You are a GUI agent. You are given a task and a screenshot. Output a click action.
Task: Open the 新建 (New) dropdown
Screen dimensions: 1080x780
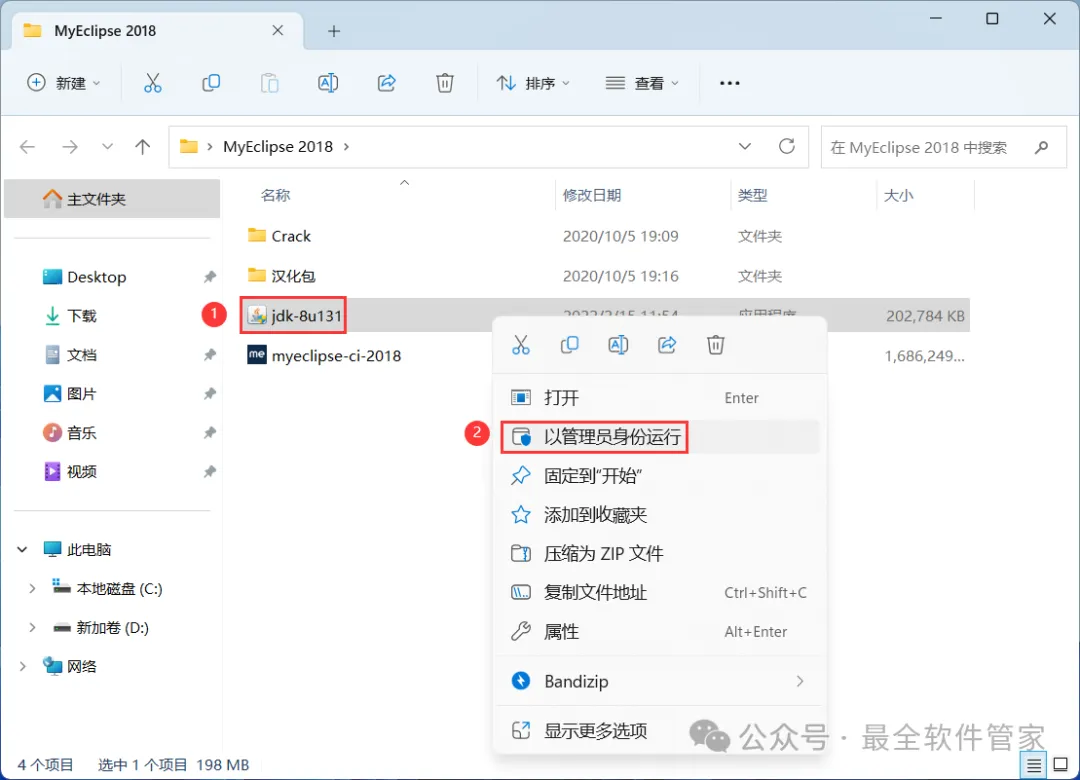click(64, 83)
